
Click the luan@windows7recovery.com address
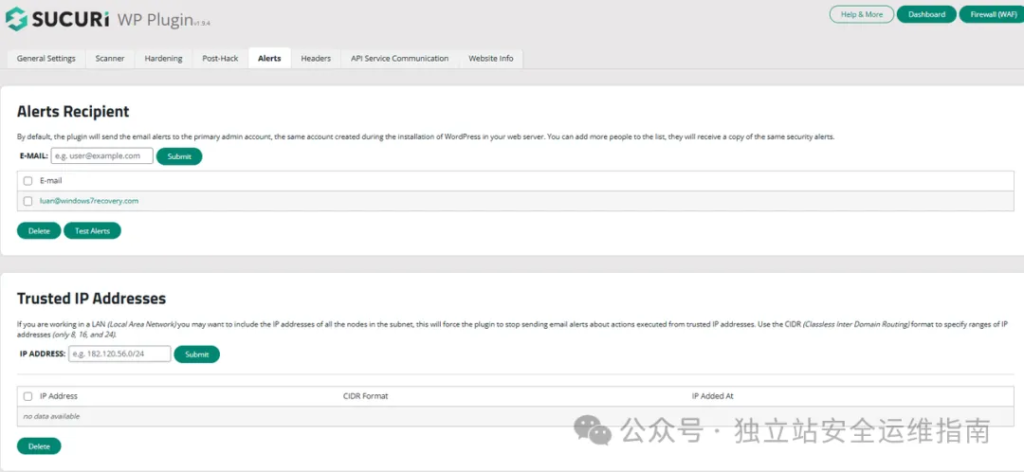click(x=89, y=201)
